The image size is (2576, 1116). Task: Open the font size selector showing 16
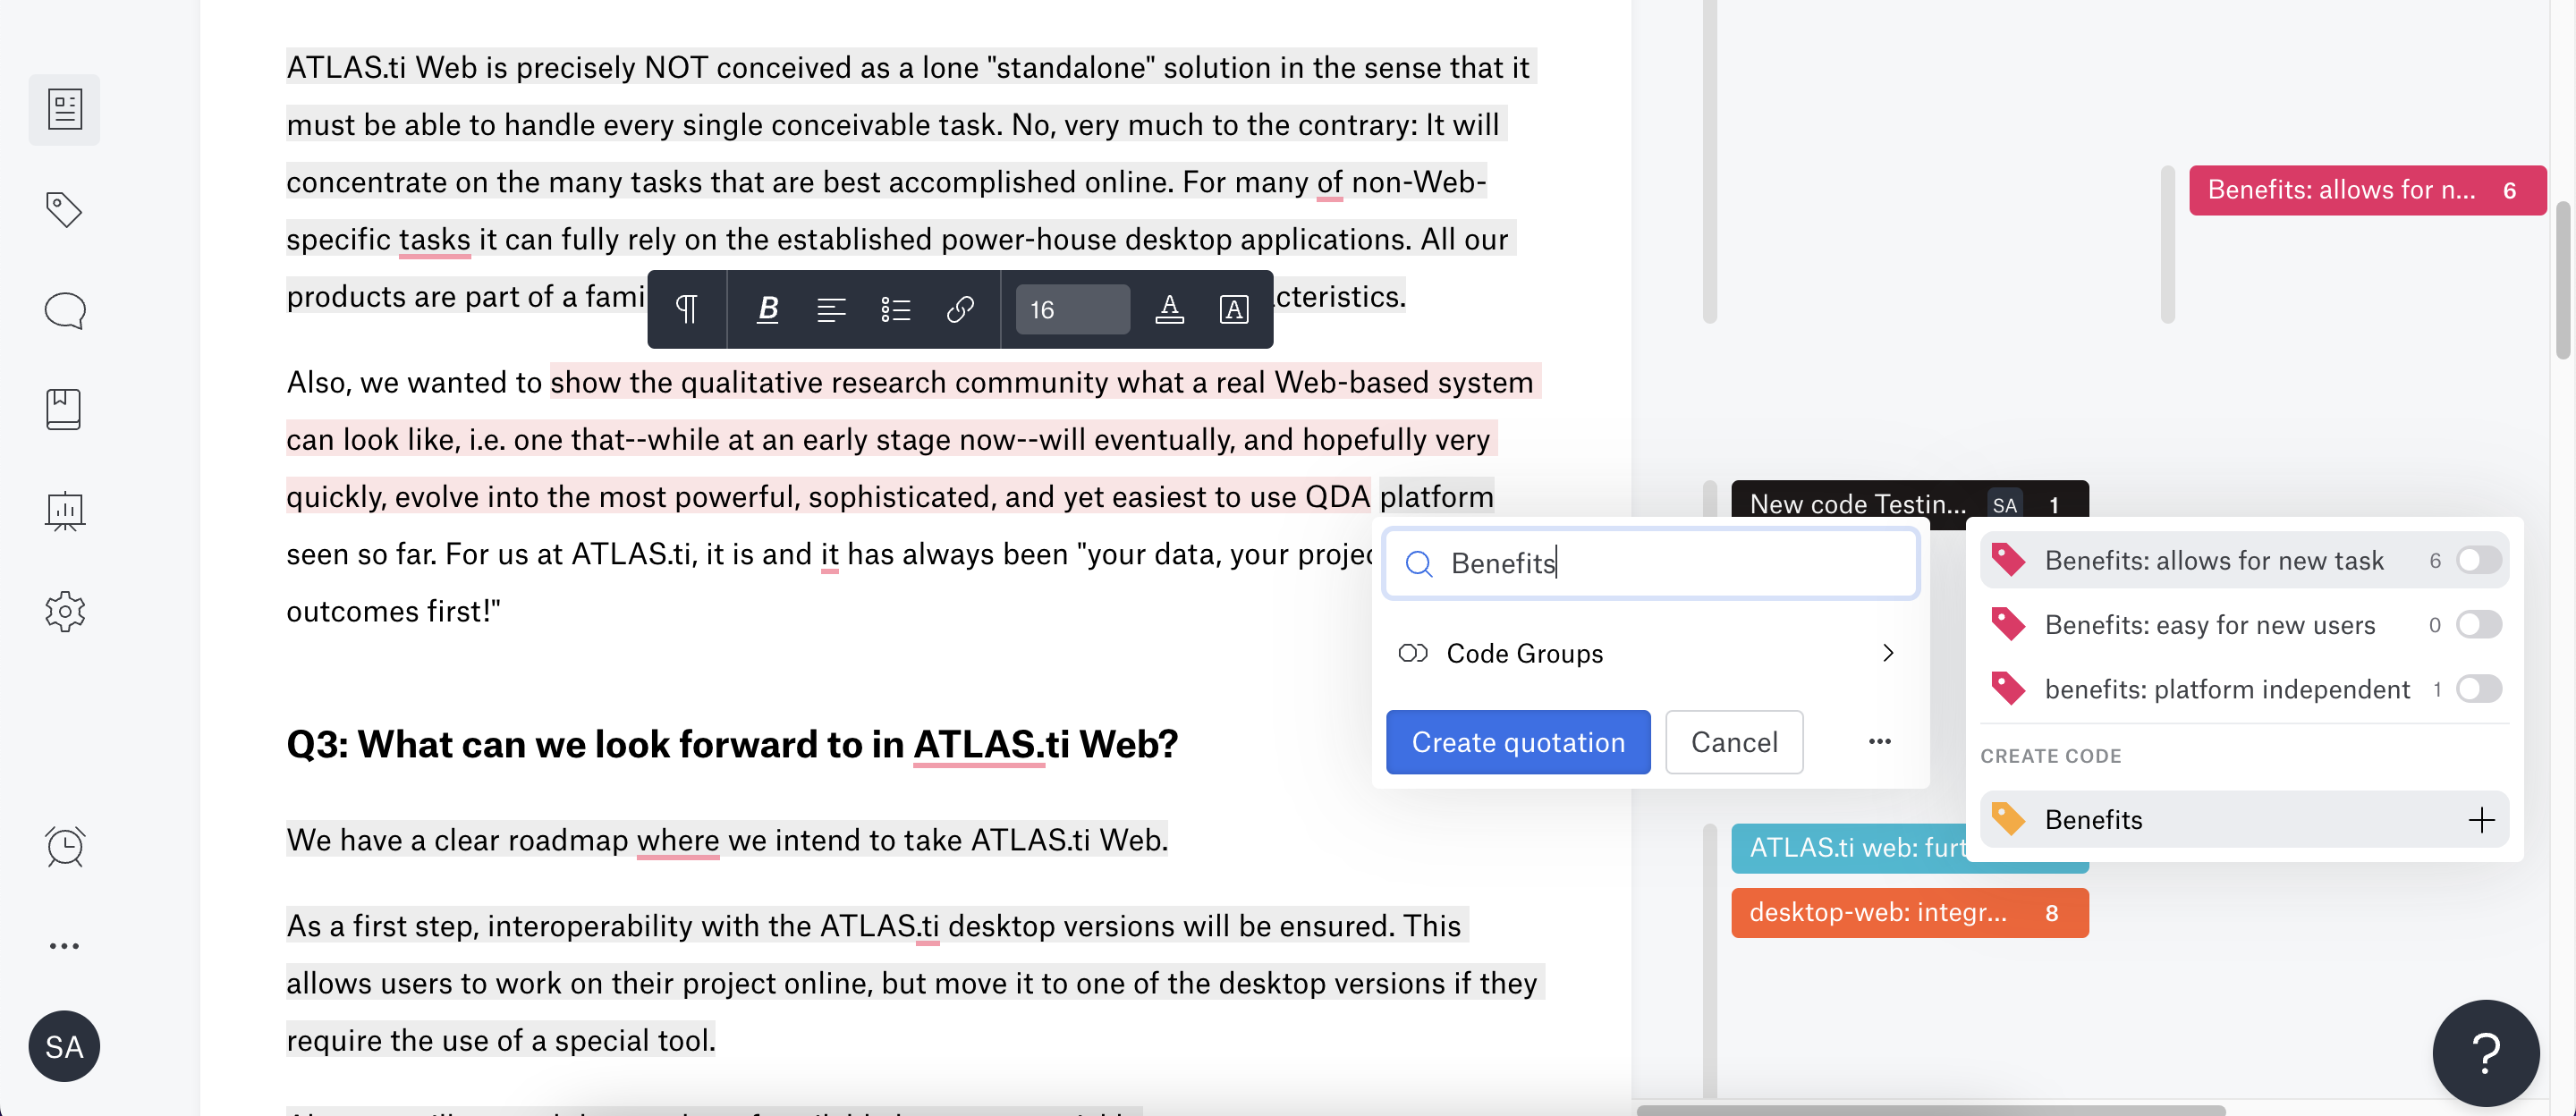coord(1070,310)
